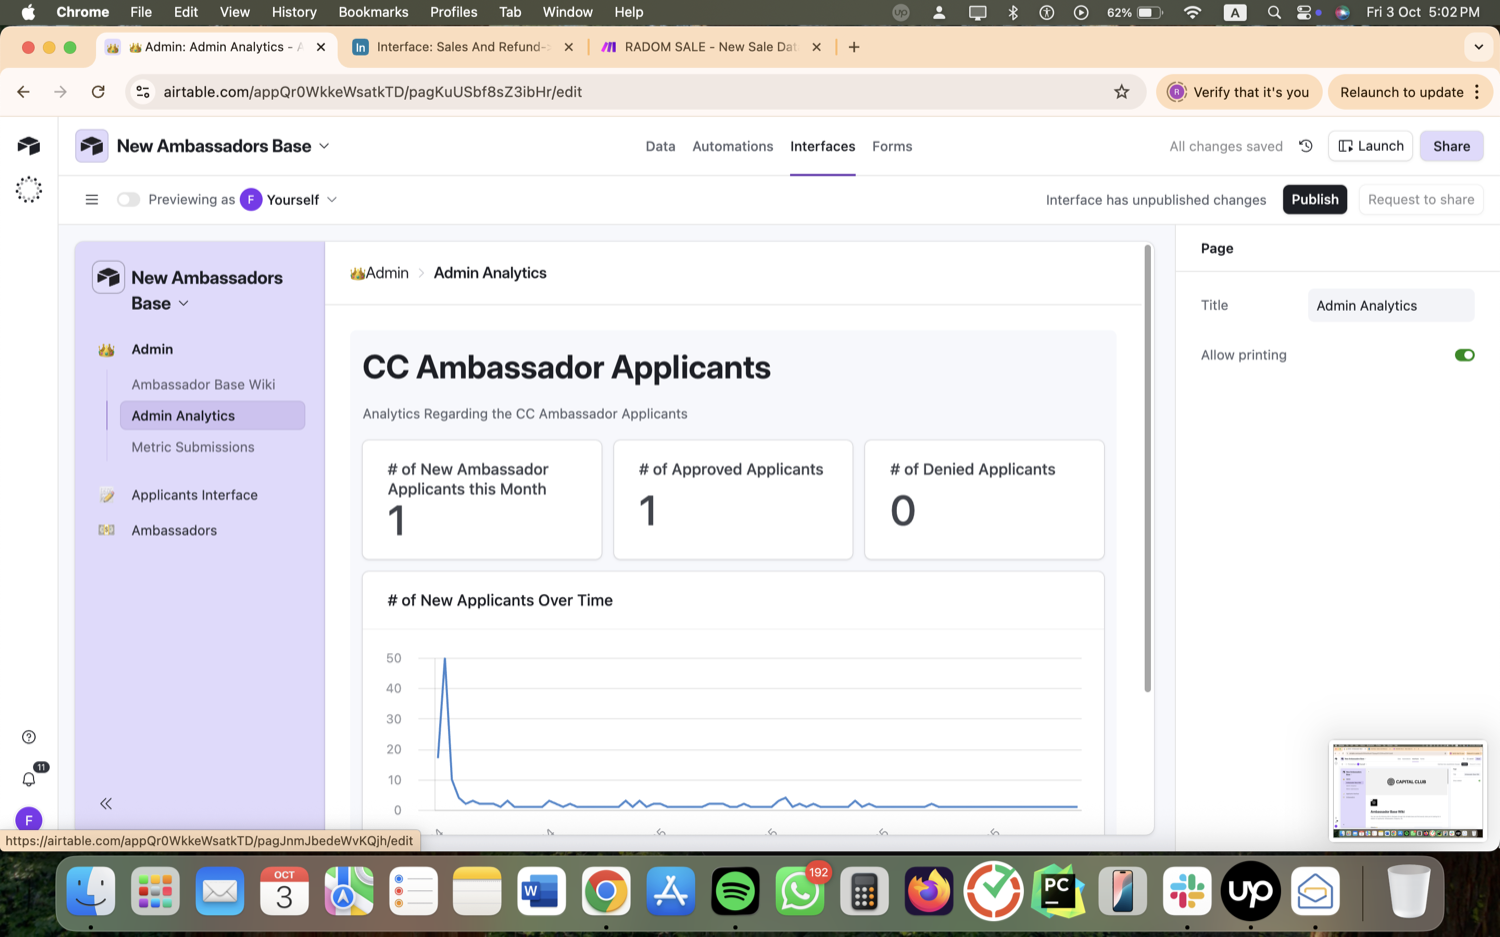This screenshot has height=937, width=1500.
Task: Switch to the Data tab
Action: click(660, 146)
